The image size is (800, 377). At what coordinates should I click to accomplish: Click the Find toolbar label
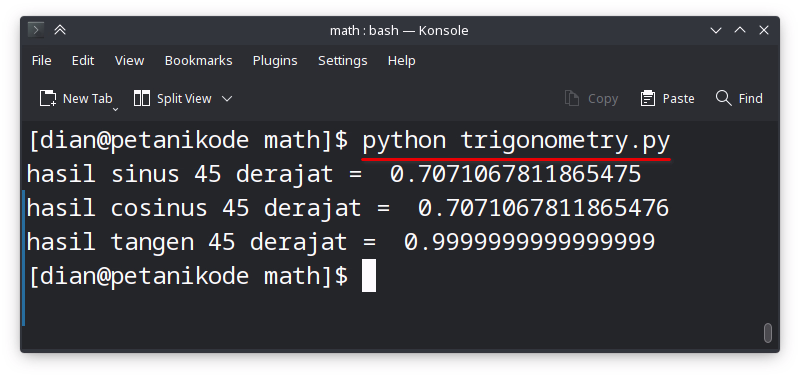(x=751, y=98)
